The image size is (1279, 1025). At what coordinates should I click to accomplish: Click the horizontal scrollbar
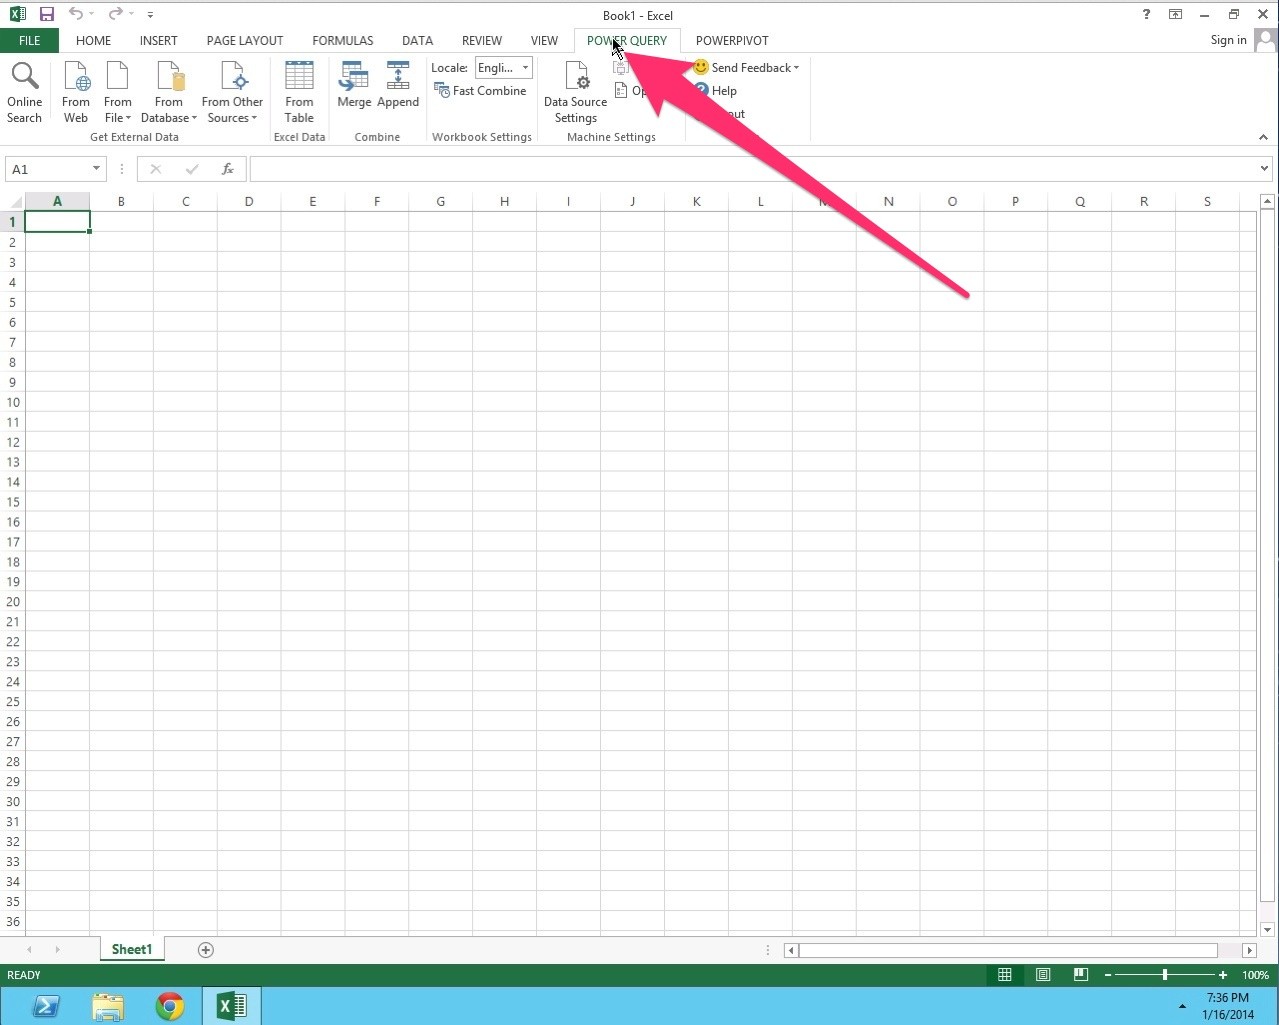pos(1008,950)
